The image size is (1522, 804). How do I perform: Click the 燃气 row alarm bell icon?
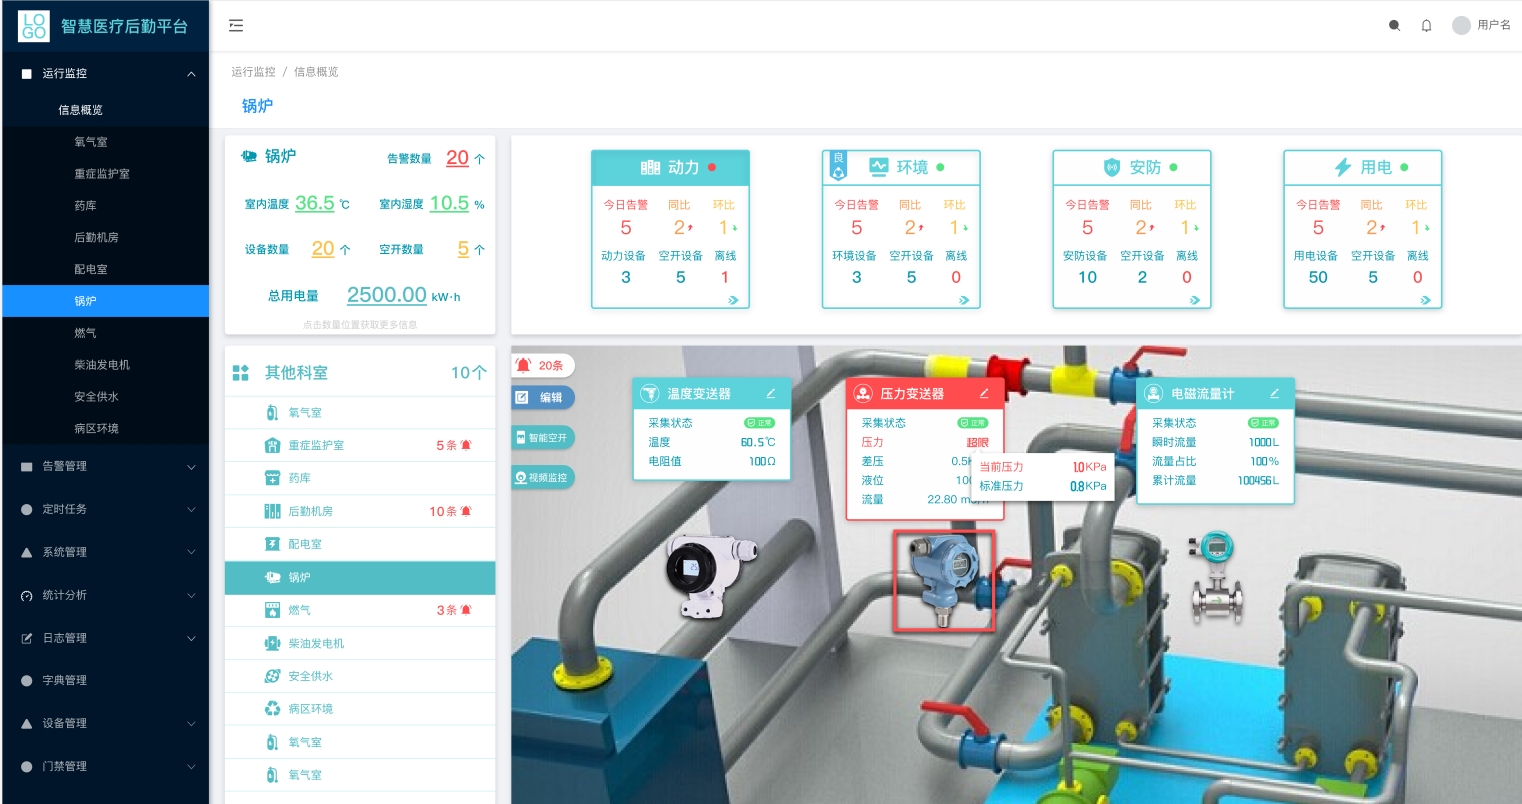[x=466, y=610]
